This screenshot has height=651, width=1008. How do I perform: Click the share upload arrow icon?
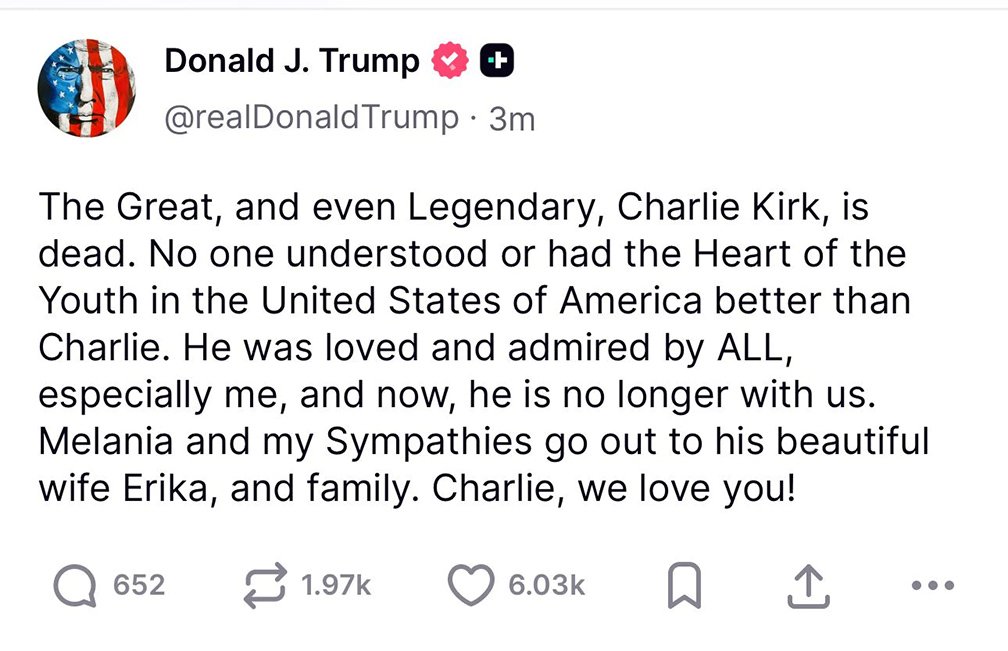808,587
